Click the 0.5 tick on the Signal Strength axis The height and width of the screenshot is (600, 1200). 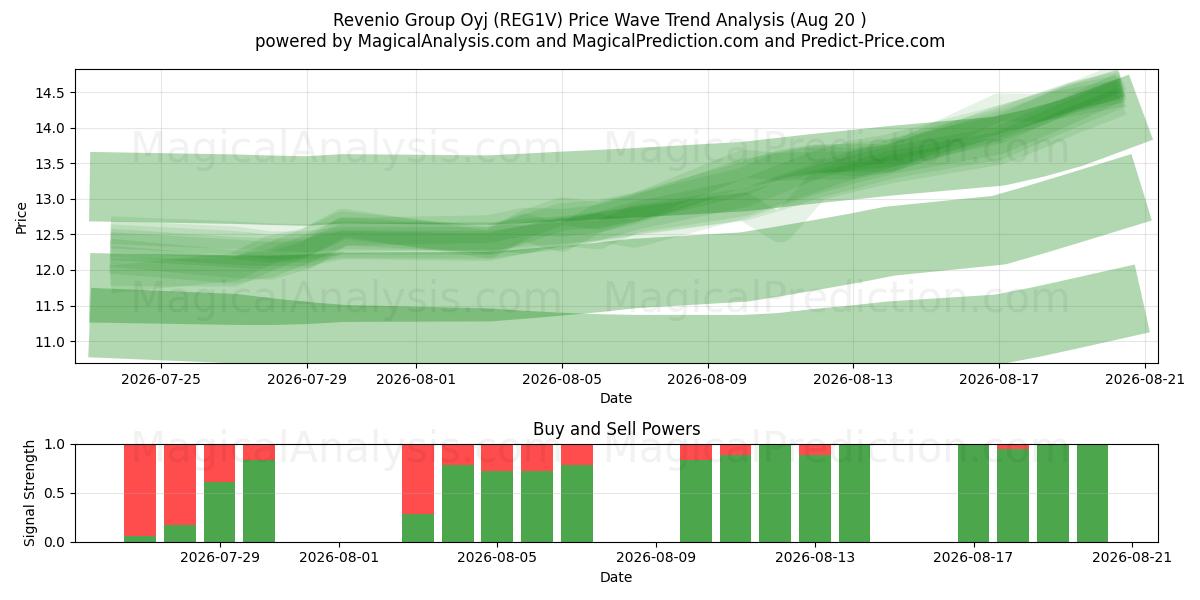tap(57, 493)
